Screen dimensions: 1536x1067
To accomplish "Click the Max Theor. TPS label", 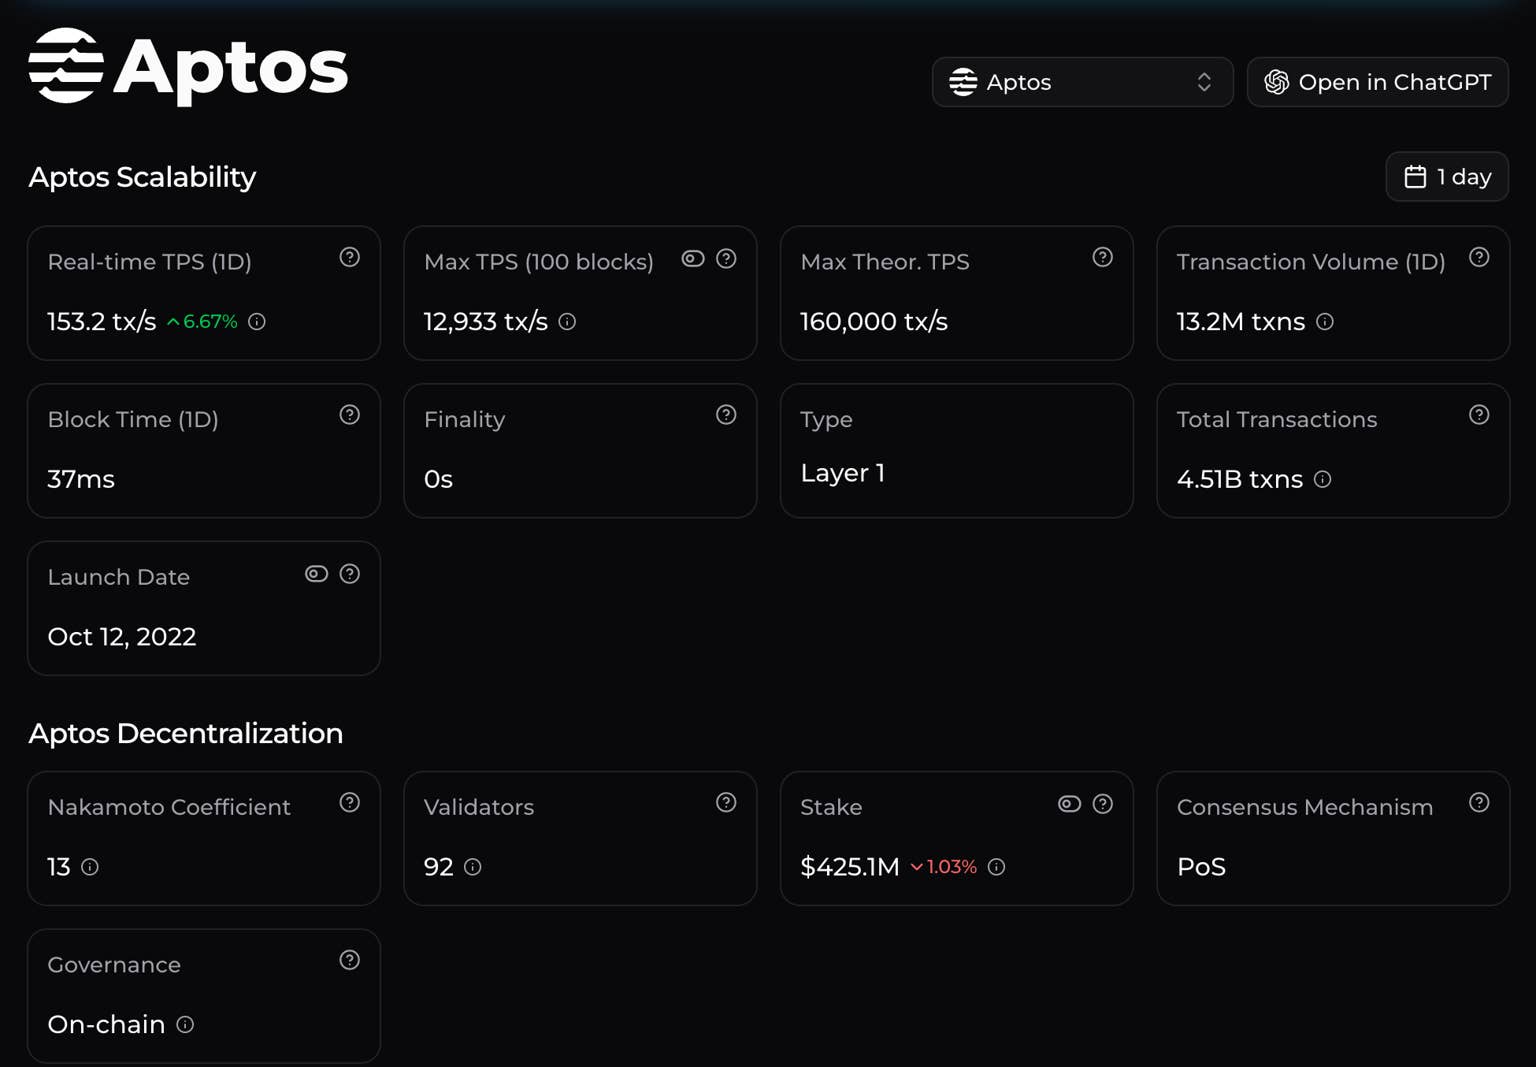I will point(885,262).
